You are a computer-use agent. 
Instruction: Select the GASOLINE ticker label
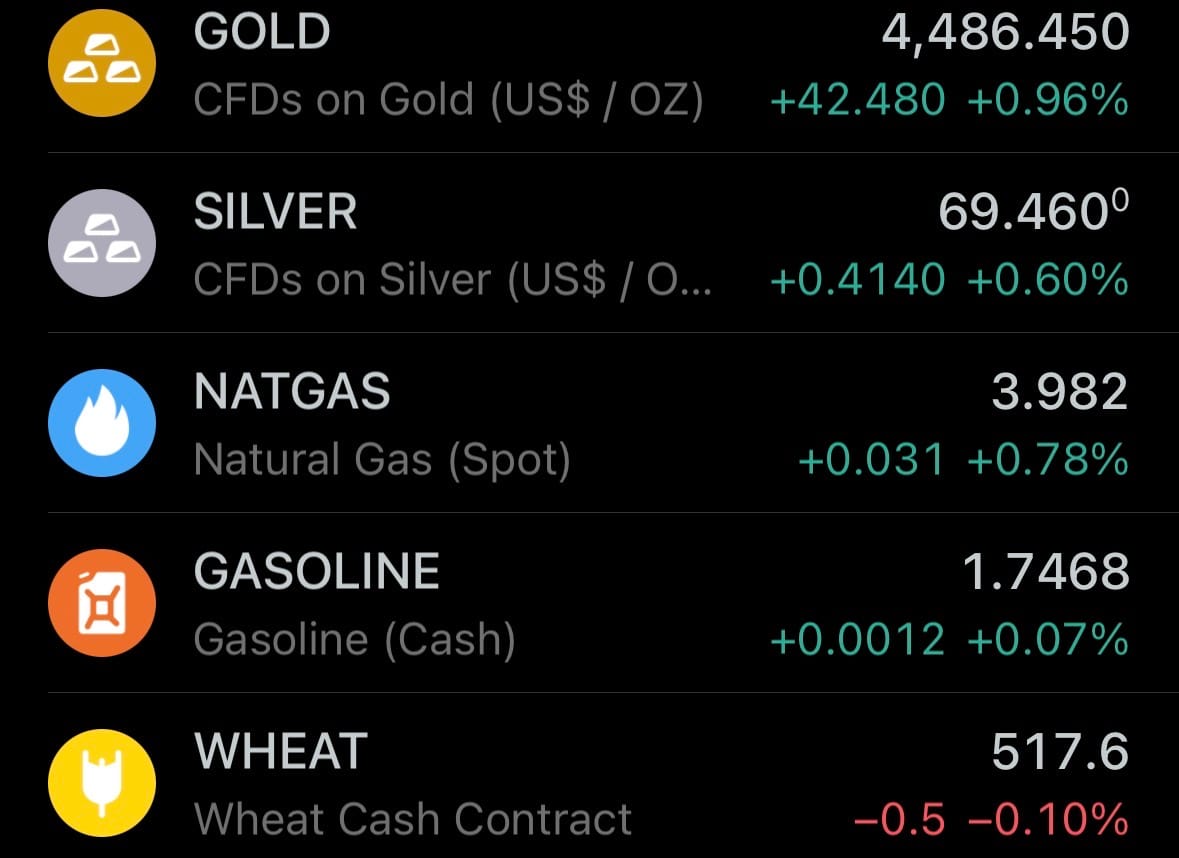[x=316, y=571]
